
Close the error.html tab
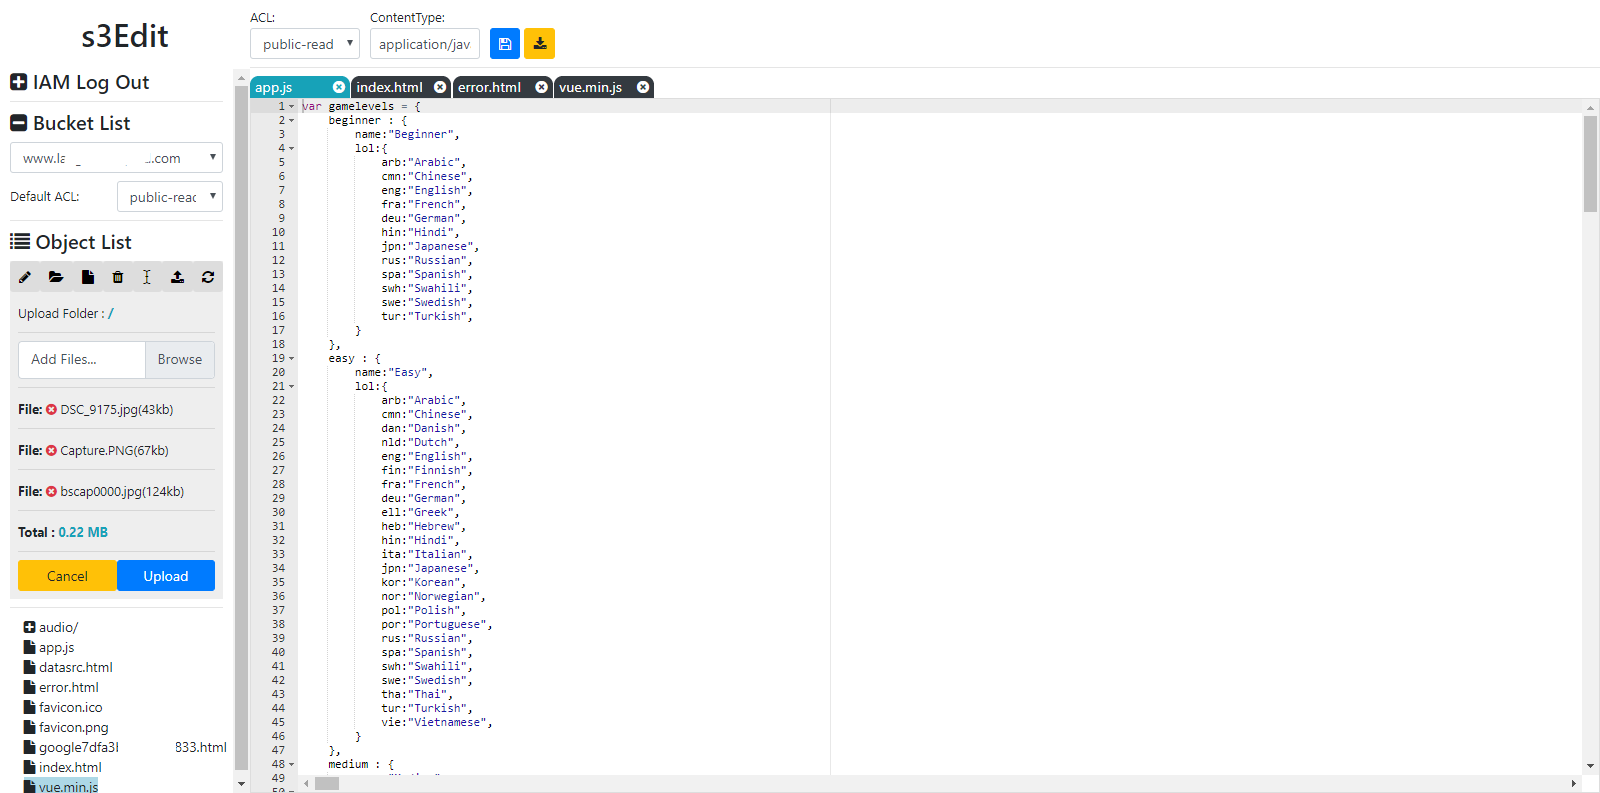coord(541,87)
